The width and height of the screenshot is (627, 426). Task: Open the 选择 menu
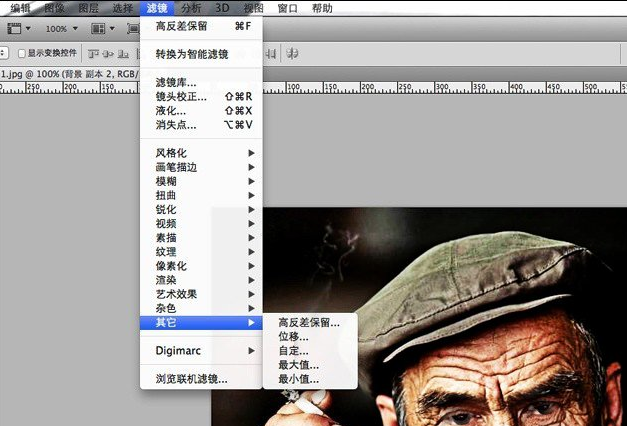122,8
